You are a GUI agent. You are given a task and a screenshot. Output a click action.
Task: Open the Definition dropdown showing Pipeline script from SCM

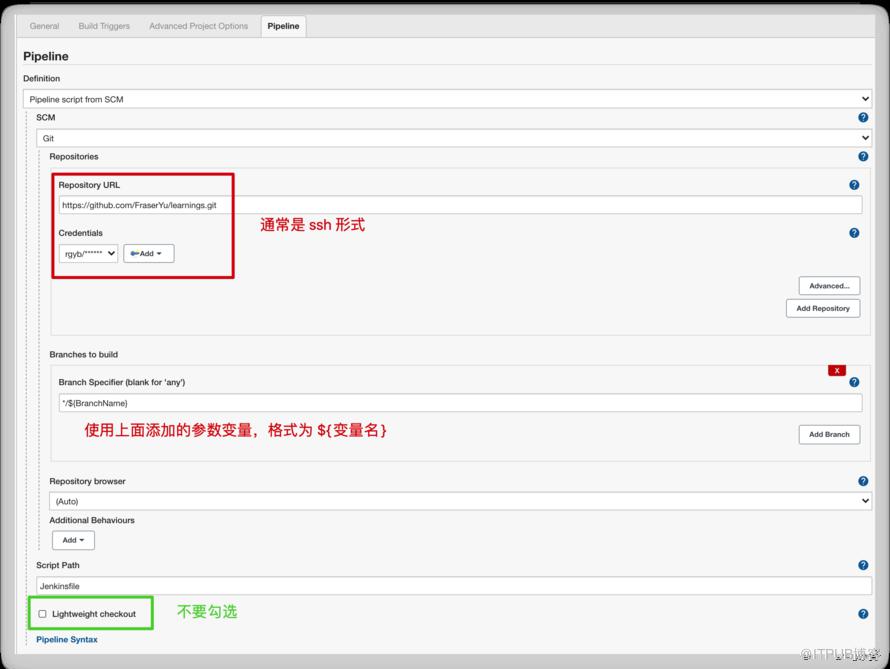pos(447,99)
